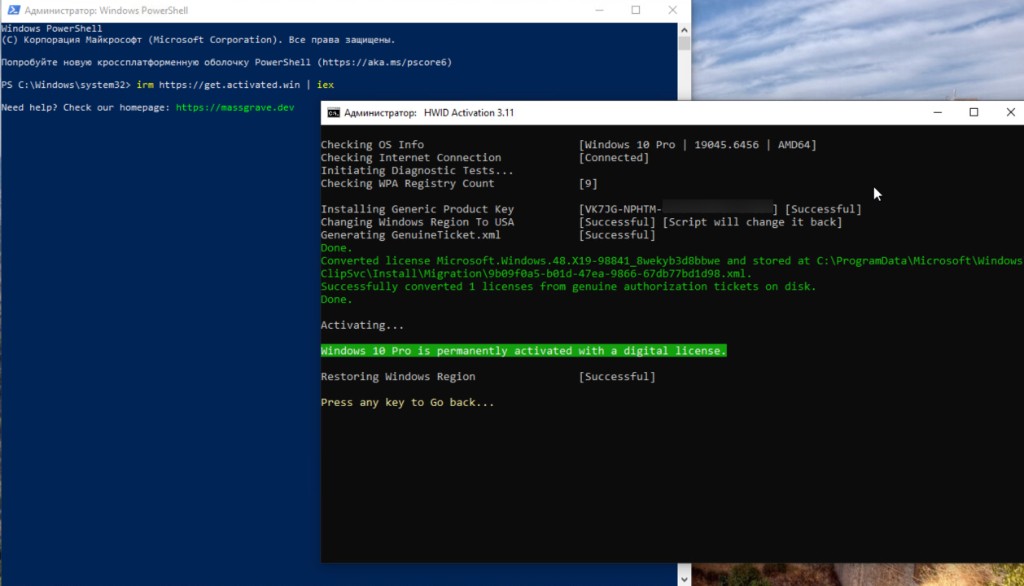Click the 'irm https://get.activated.win | iex' command

tap(235, 85)
